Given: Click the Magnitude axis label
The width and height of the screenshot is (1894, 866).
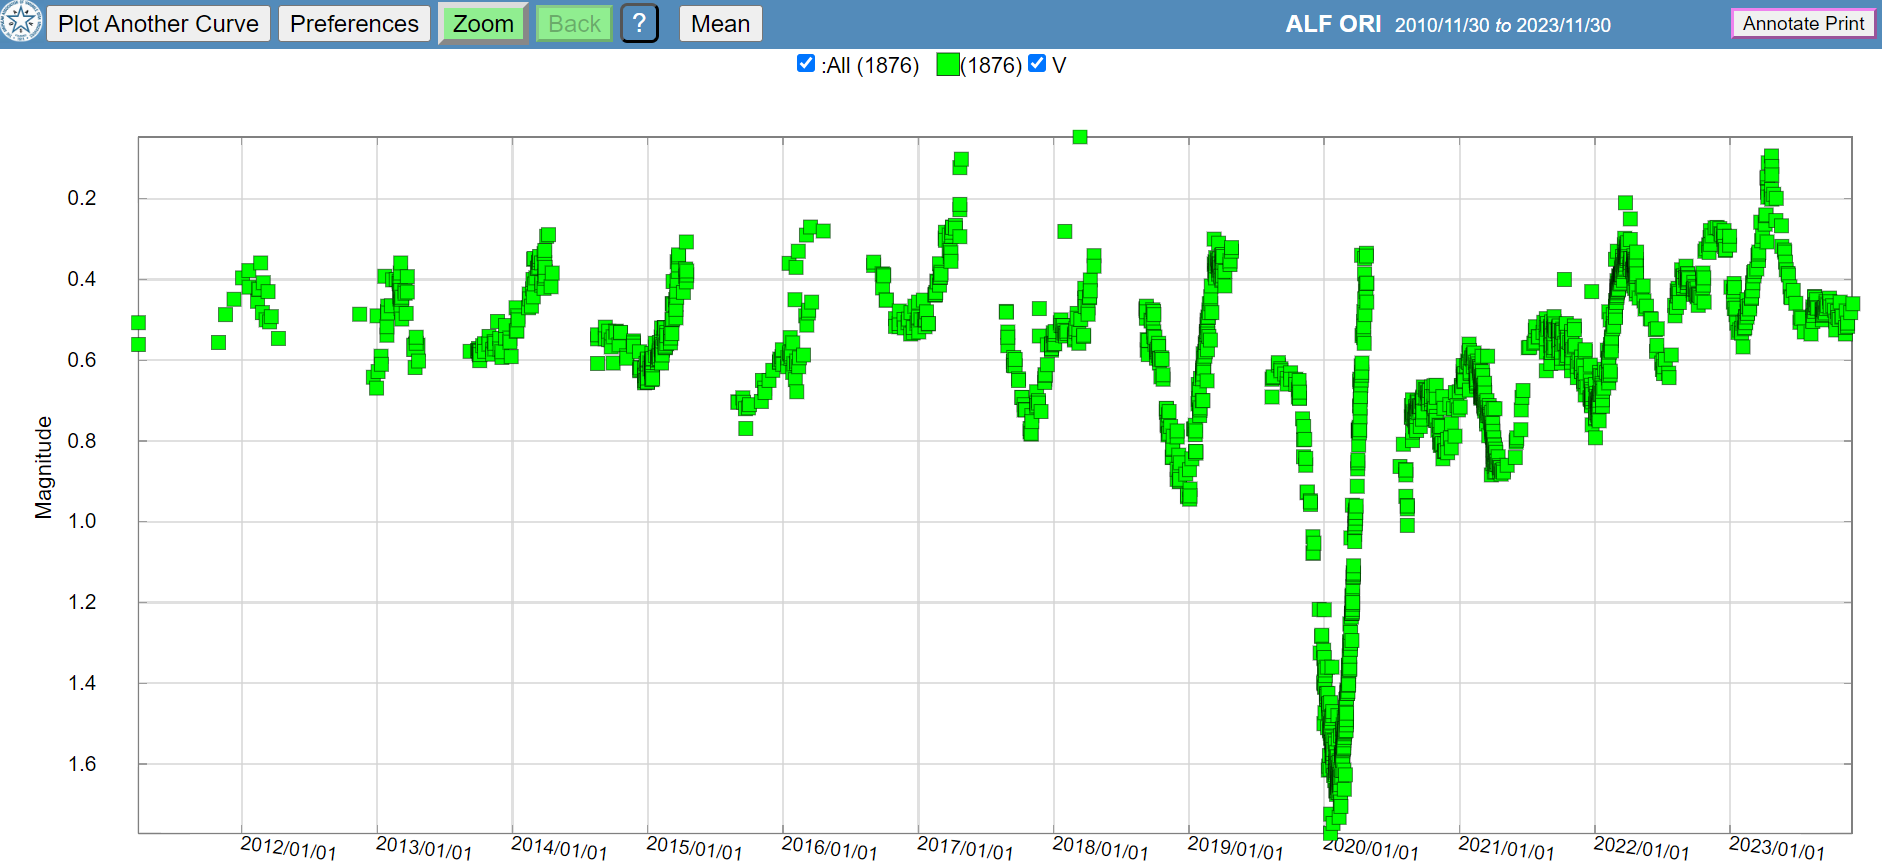Looking at the screenshot, I should pyautogui.click(x=43, y=467).
